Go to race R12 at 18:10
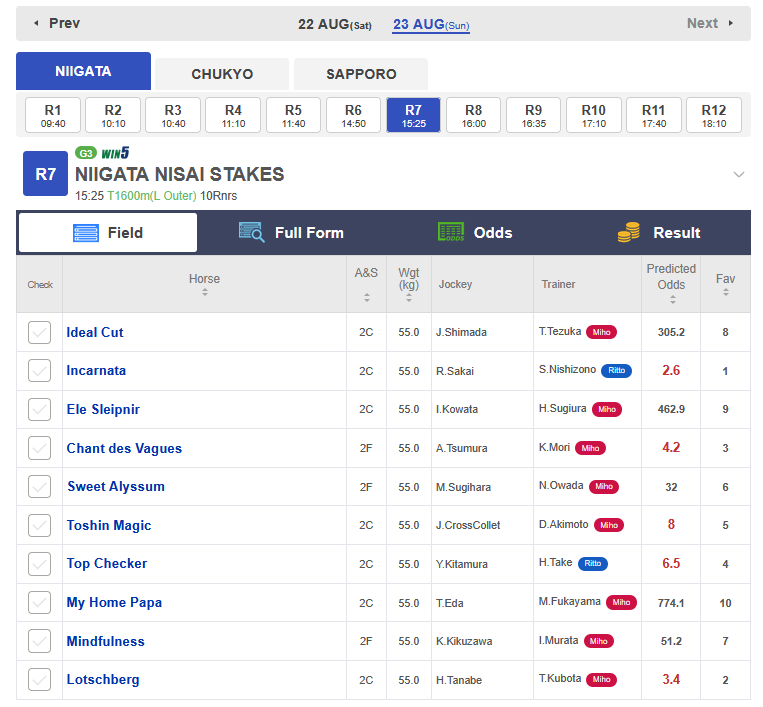The width and height of the screenshot is (763, 707). tap(714, 115)
